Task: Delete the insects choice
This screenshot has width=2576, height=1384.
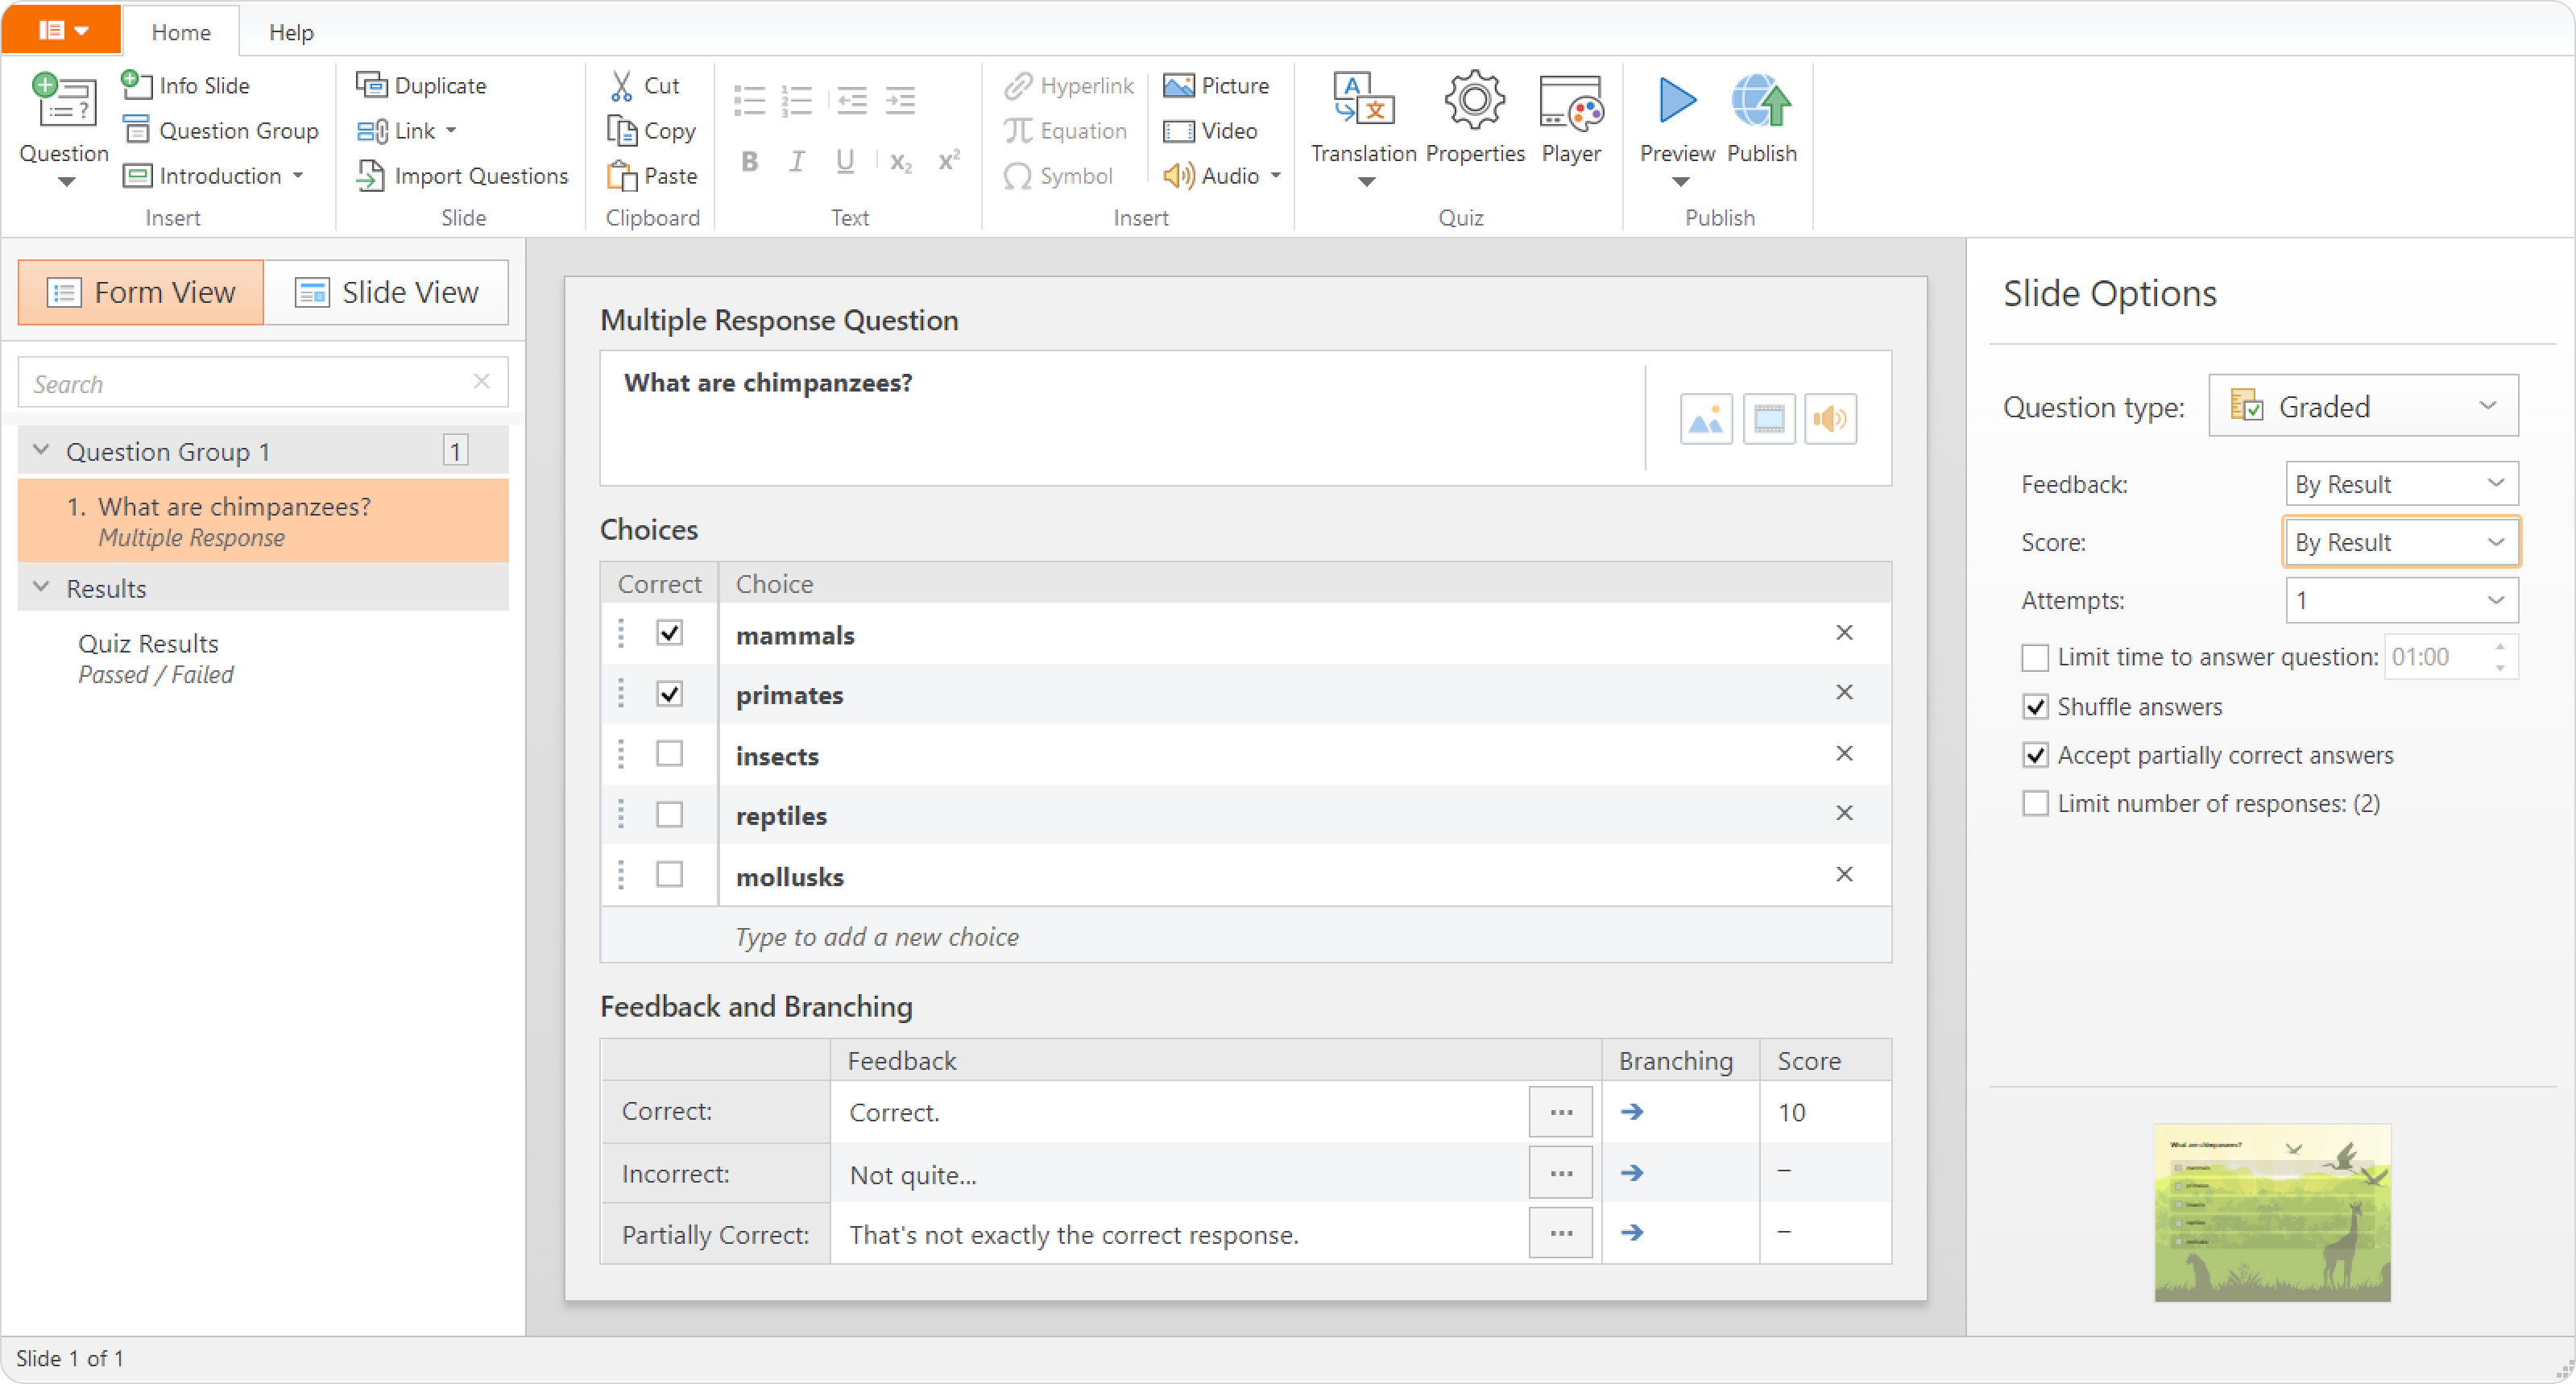Action: (x=1844, y=754)
